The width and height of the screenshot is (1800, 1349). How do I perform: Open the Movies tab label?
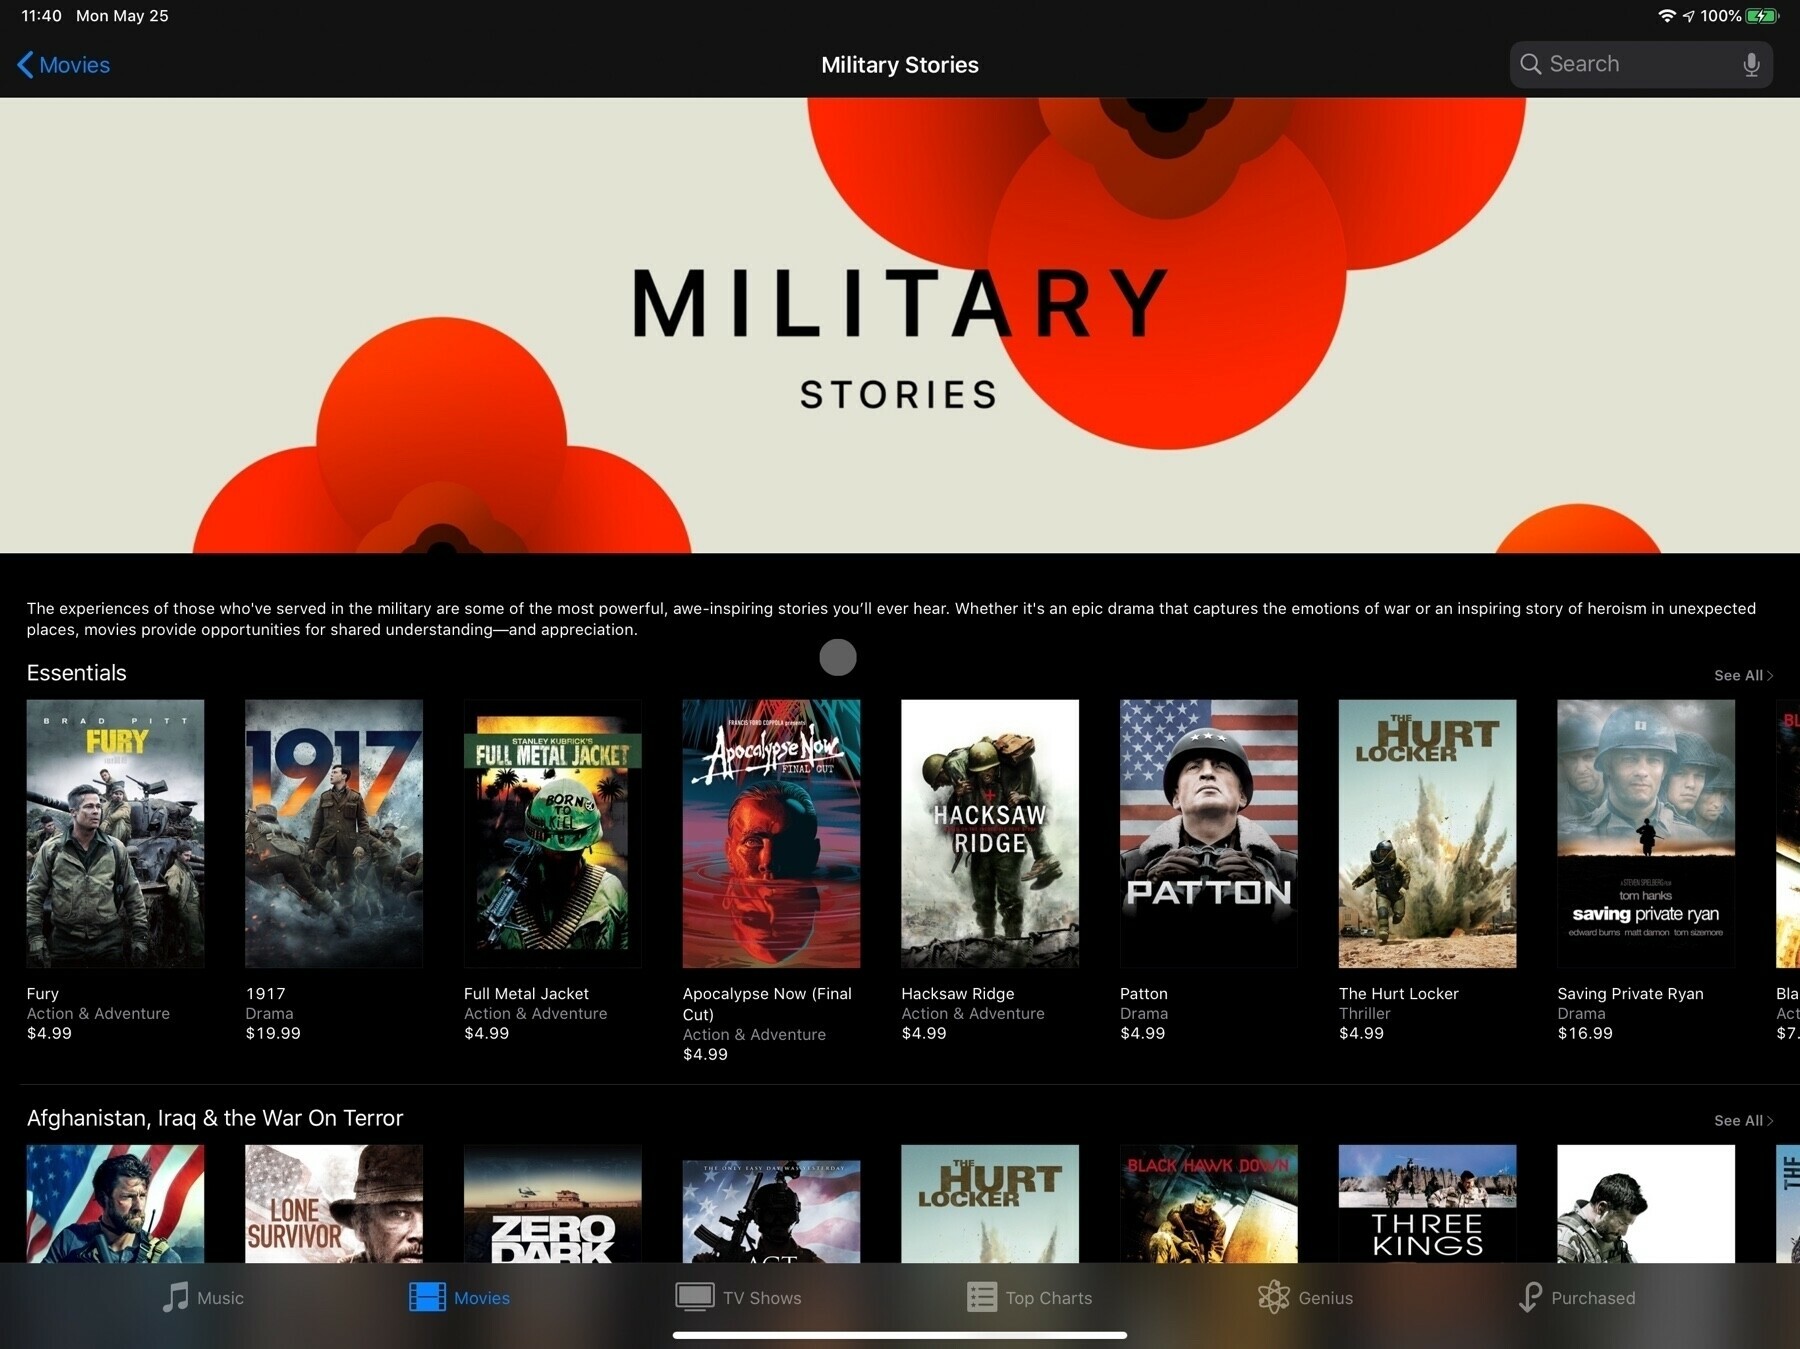tap(482, 1298)
